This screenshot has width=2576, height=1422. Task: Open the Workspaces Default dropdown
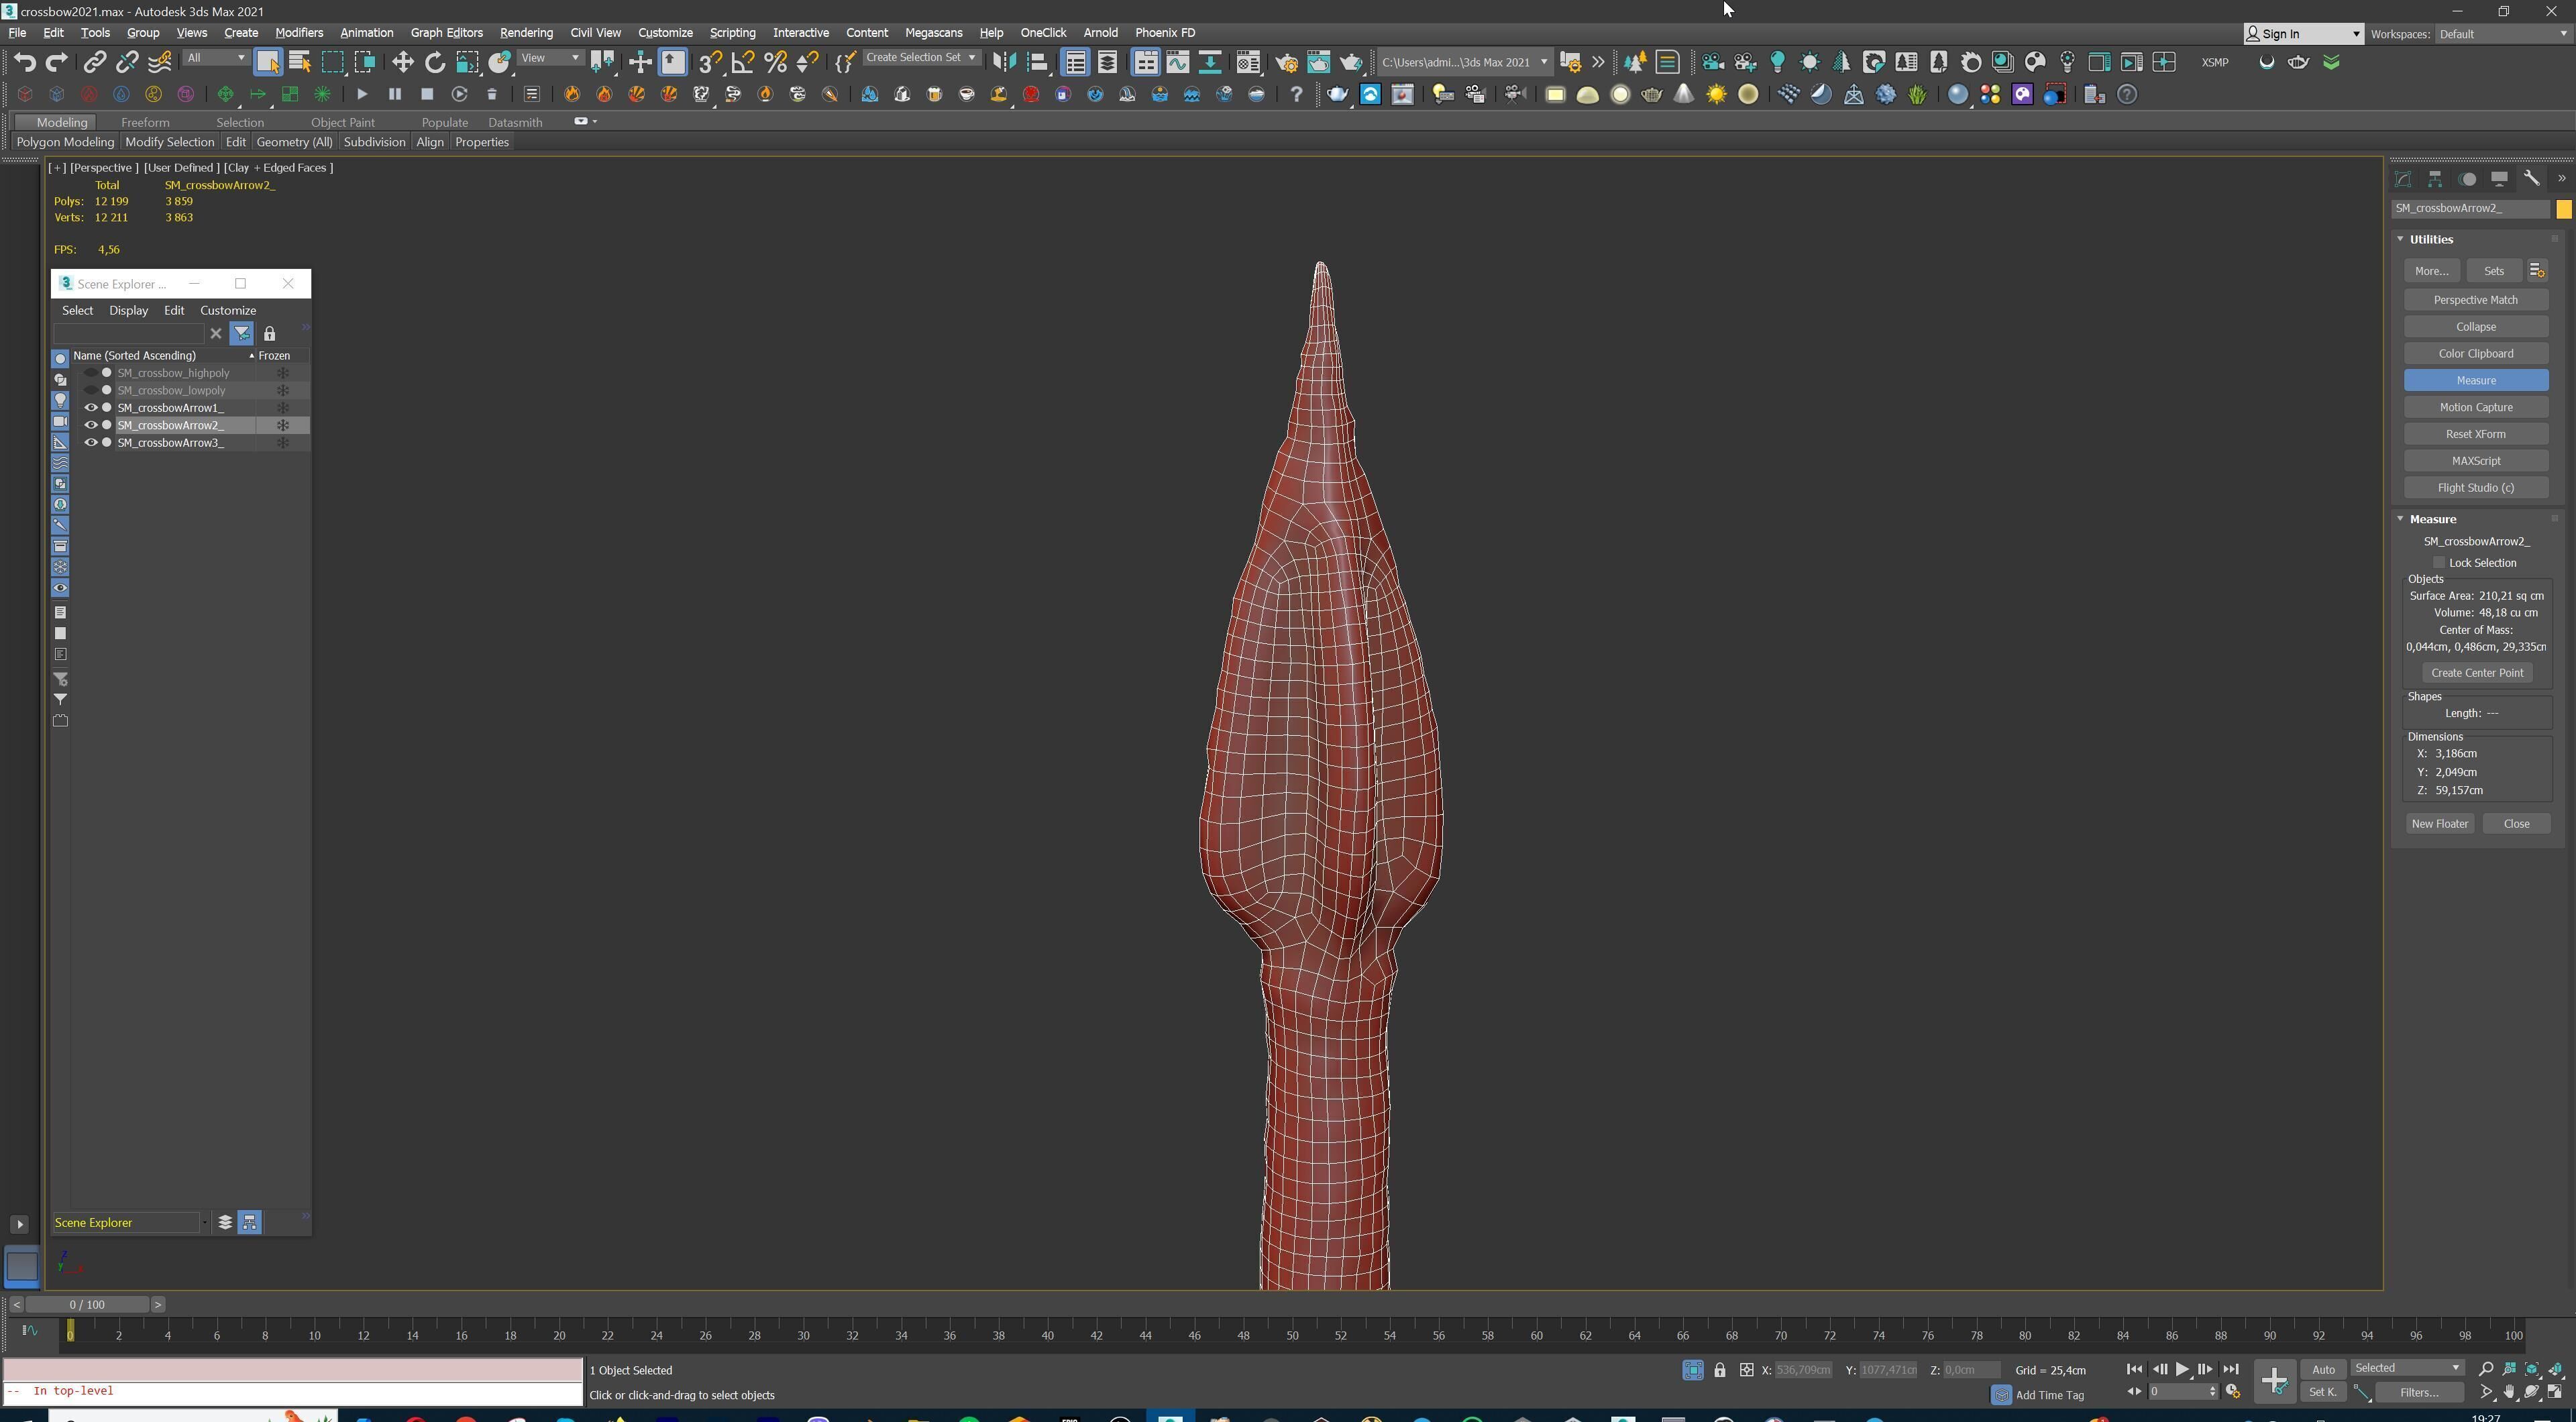[x=2501, y=34]
